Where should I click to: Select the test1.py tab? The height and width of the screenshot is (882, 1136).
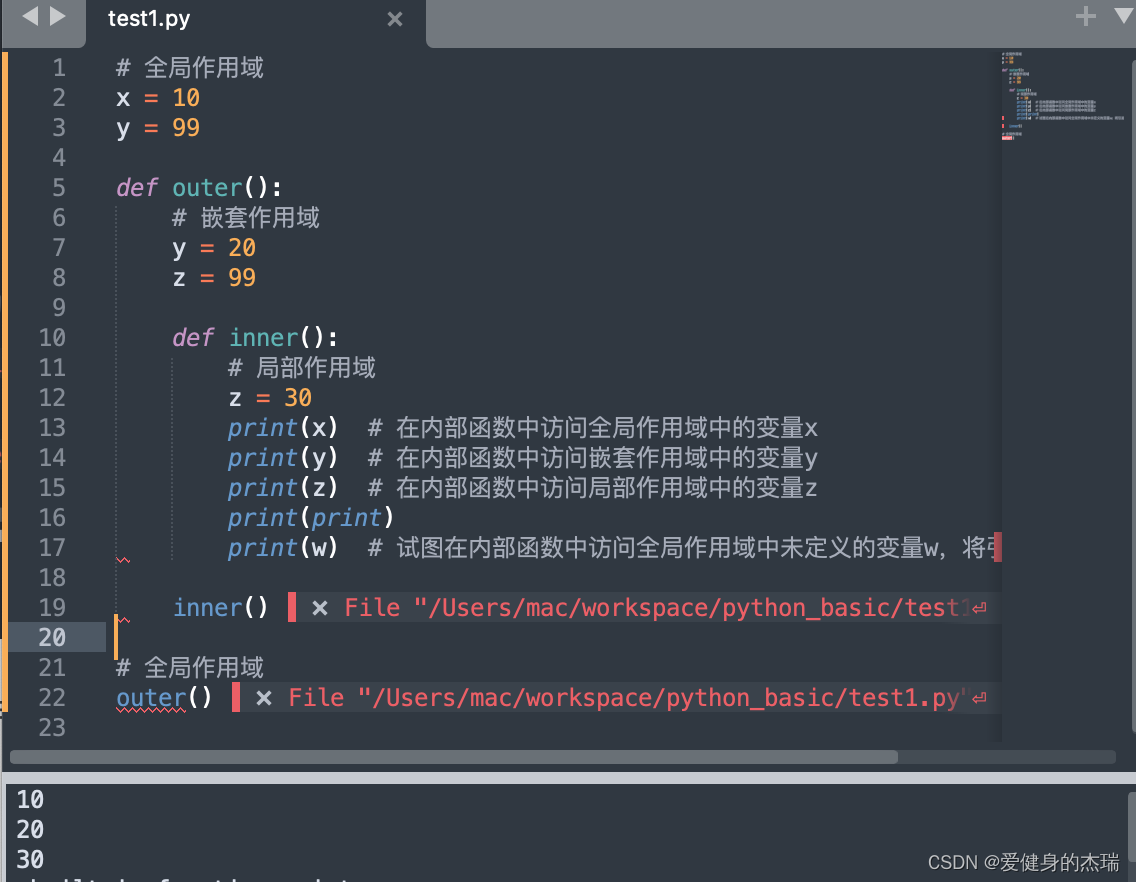click(x=150, y=18)
